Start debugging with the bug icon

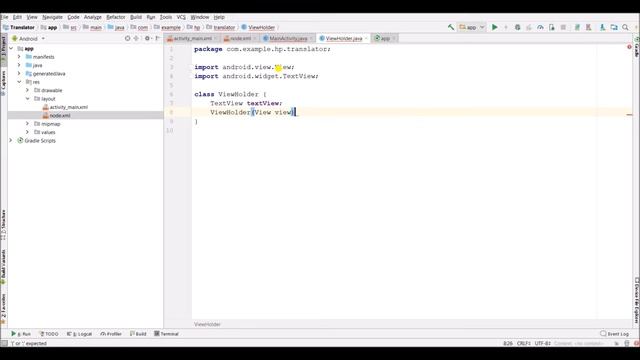[518, 27]
